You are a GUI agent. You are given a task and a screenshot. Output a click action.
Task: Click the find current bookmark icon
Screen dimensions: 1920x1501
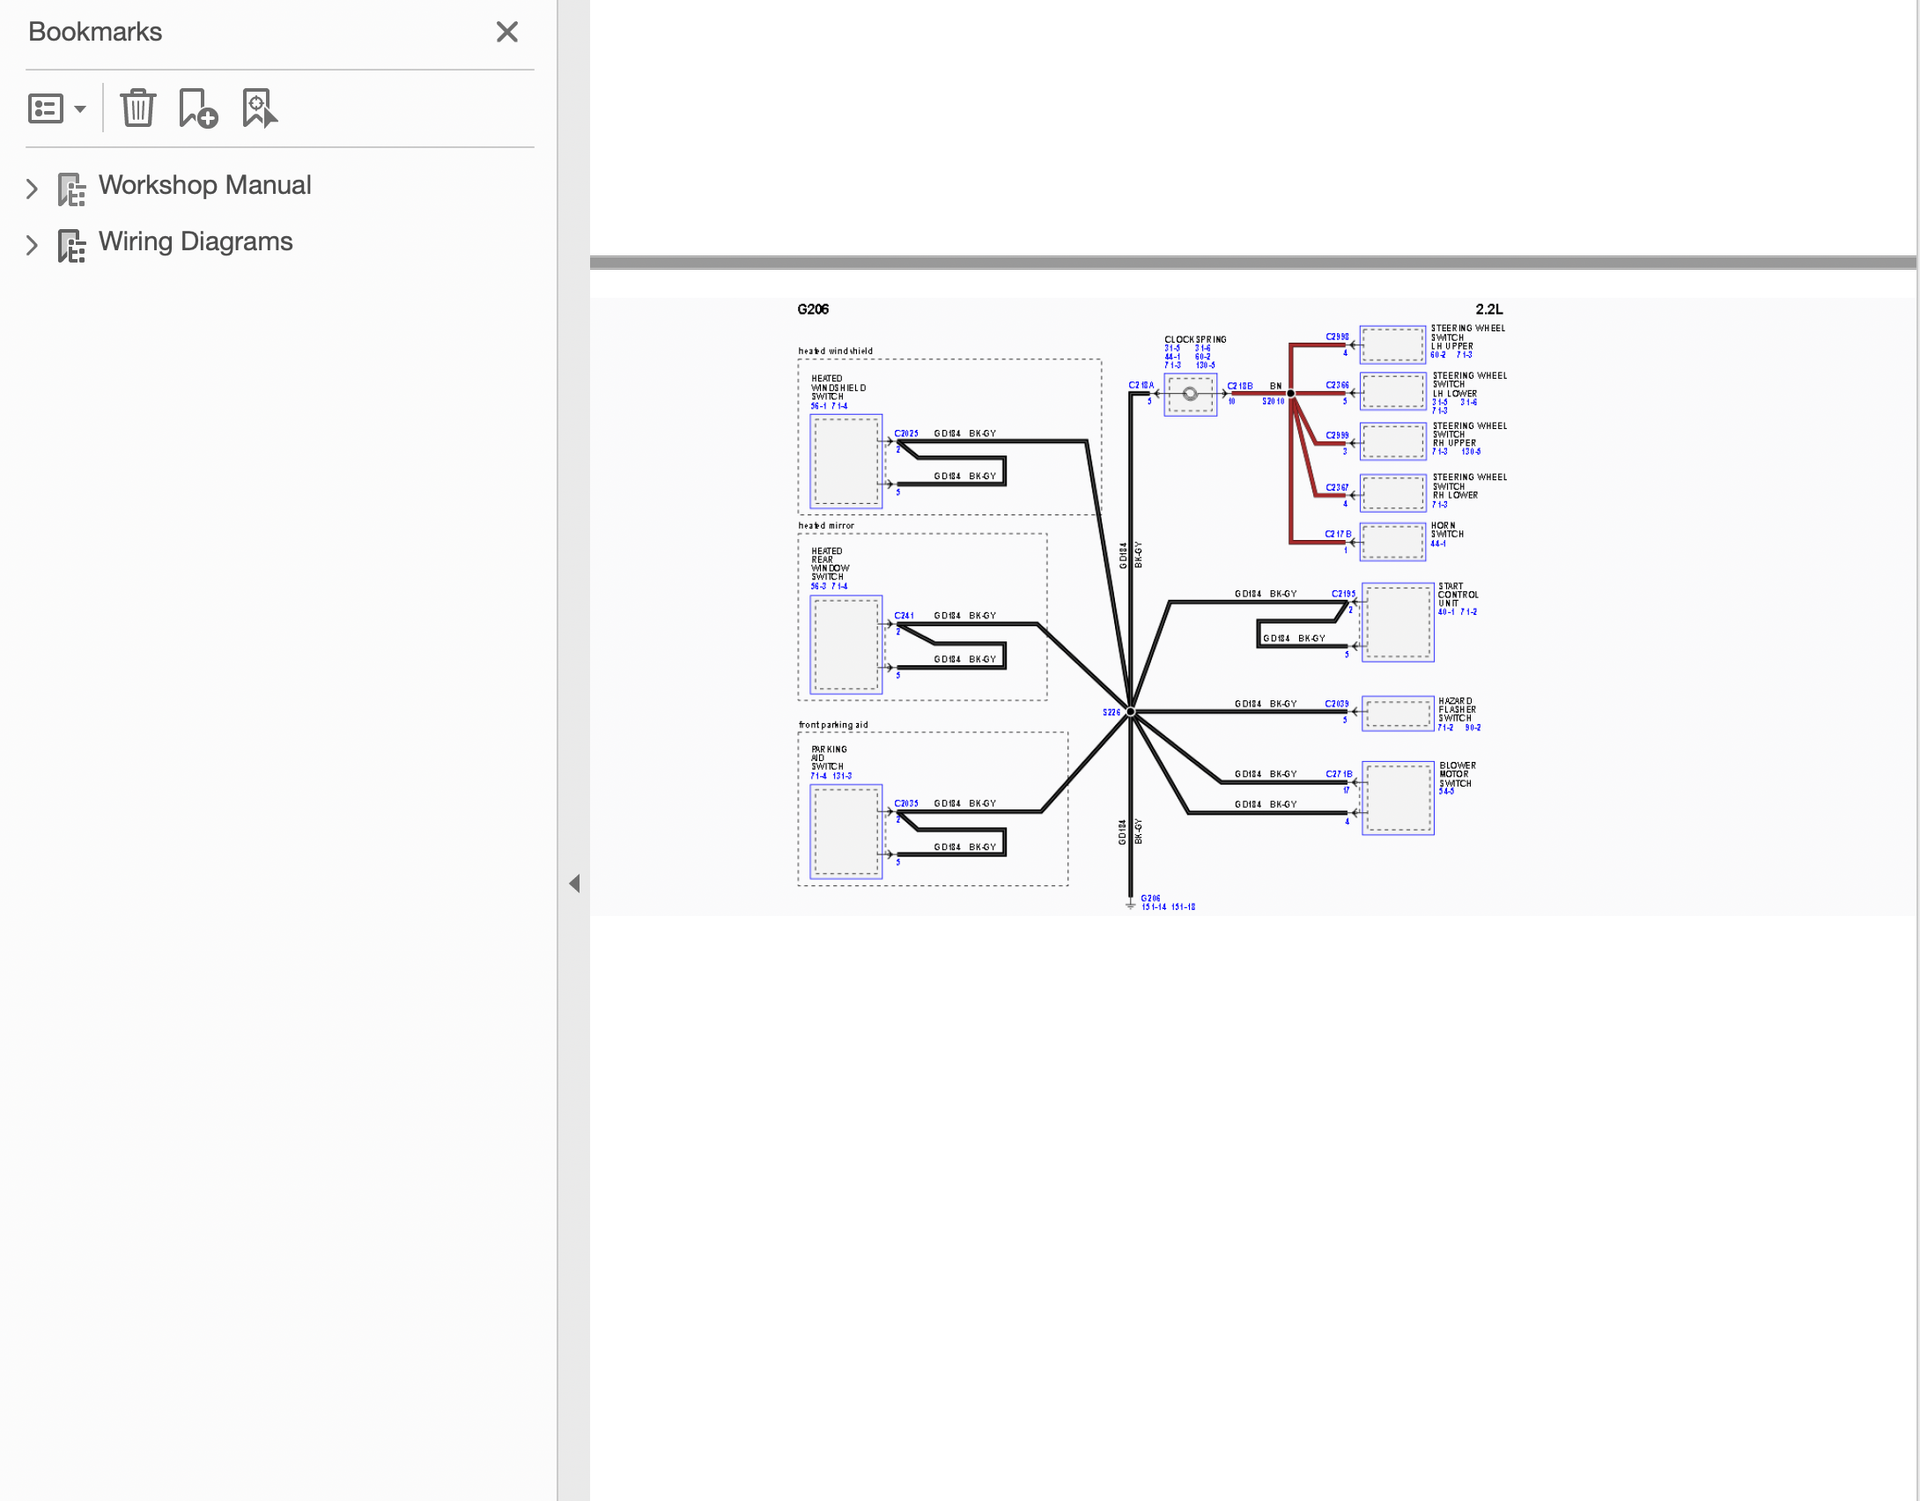(259, 108)
